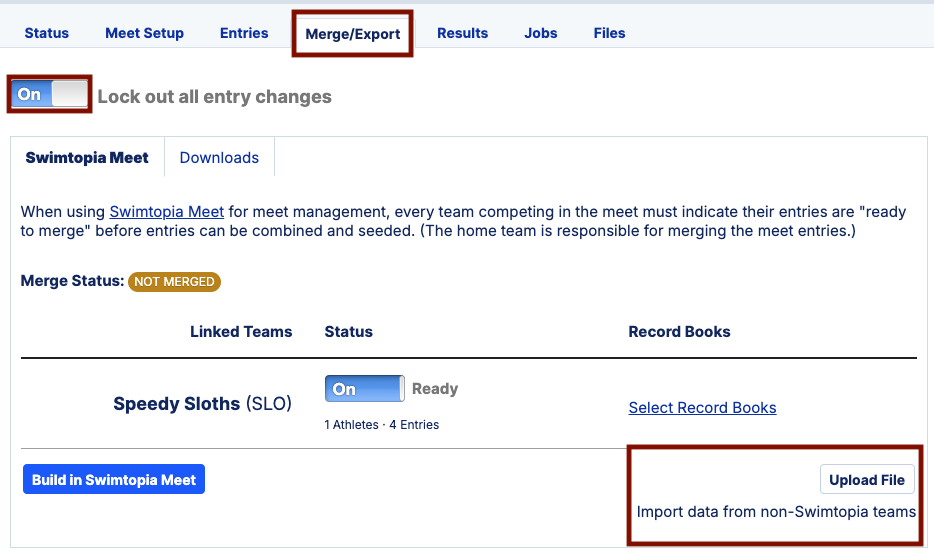Open the Entries tab

click(x=244, y=33)
